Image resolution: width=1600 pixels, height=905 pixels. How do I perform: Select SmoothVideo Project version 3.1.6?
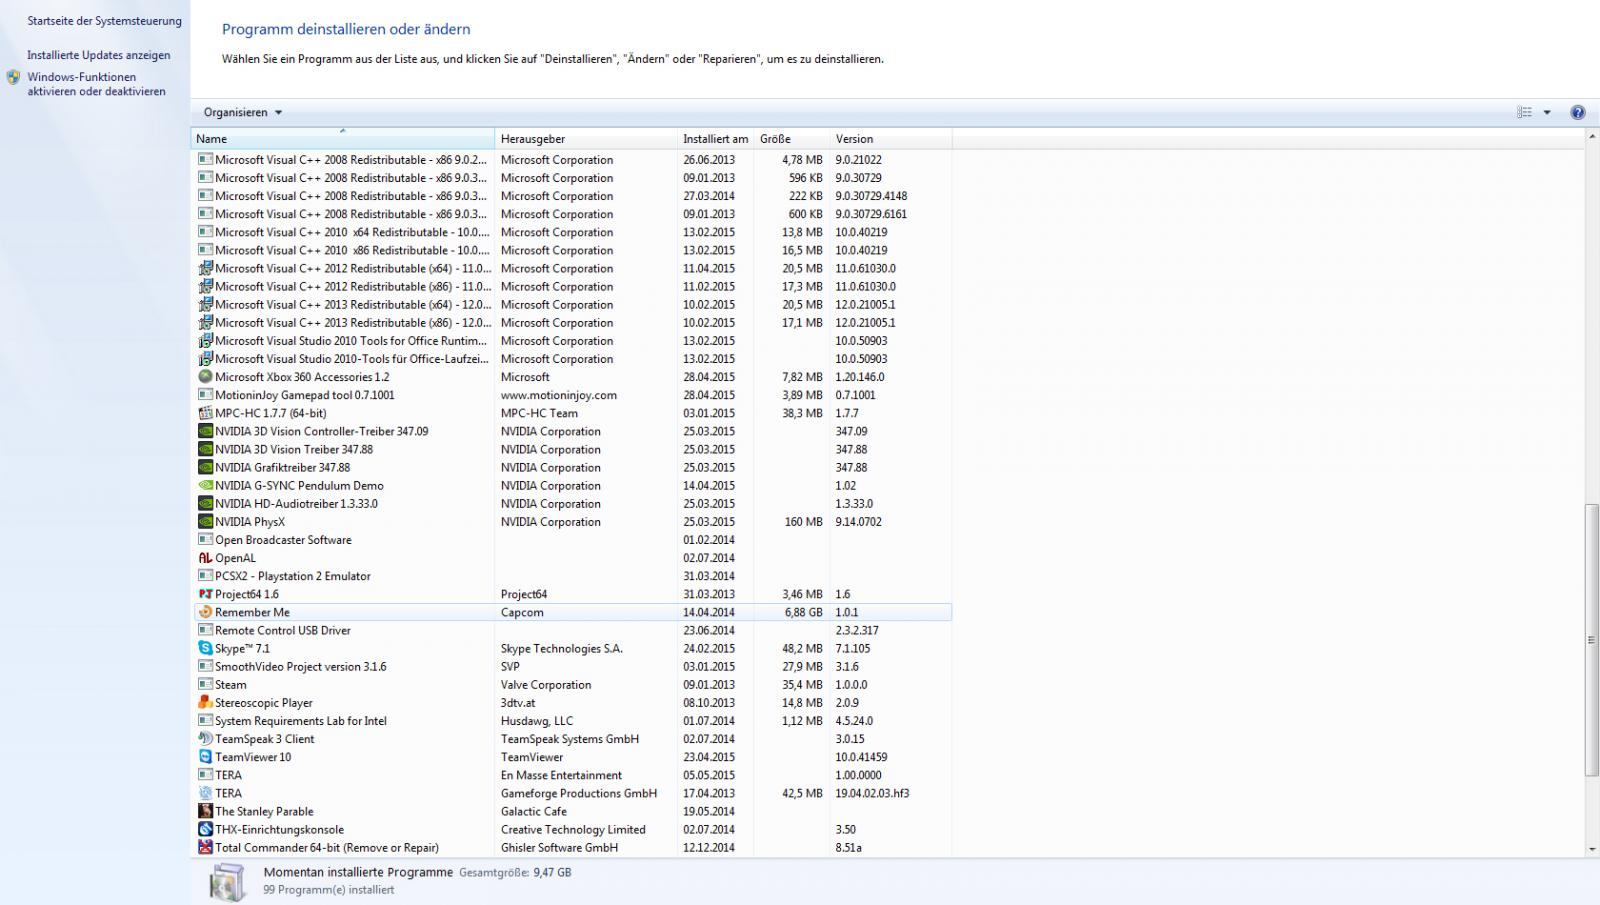[572, 667]
